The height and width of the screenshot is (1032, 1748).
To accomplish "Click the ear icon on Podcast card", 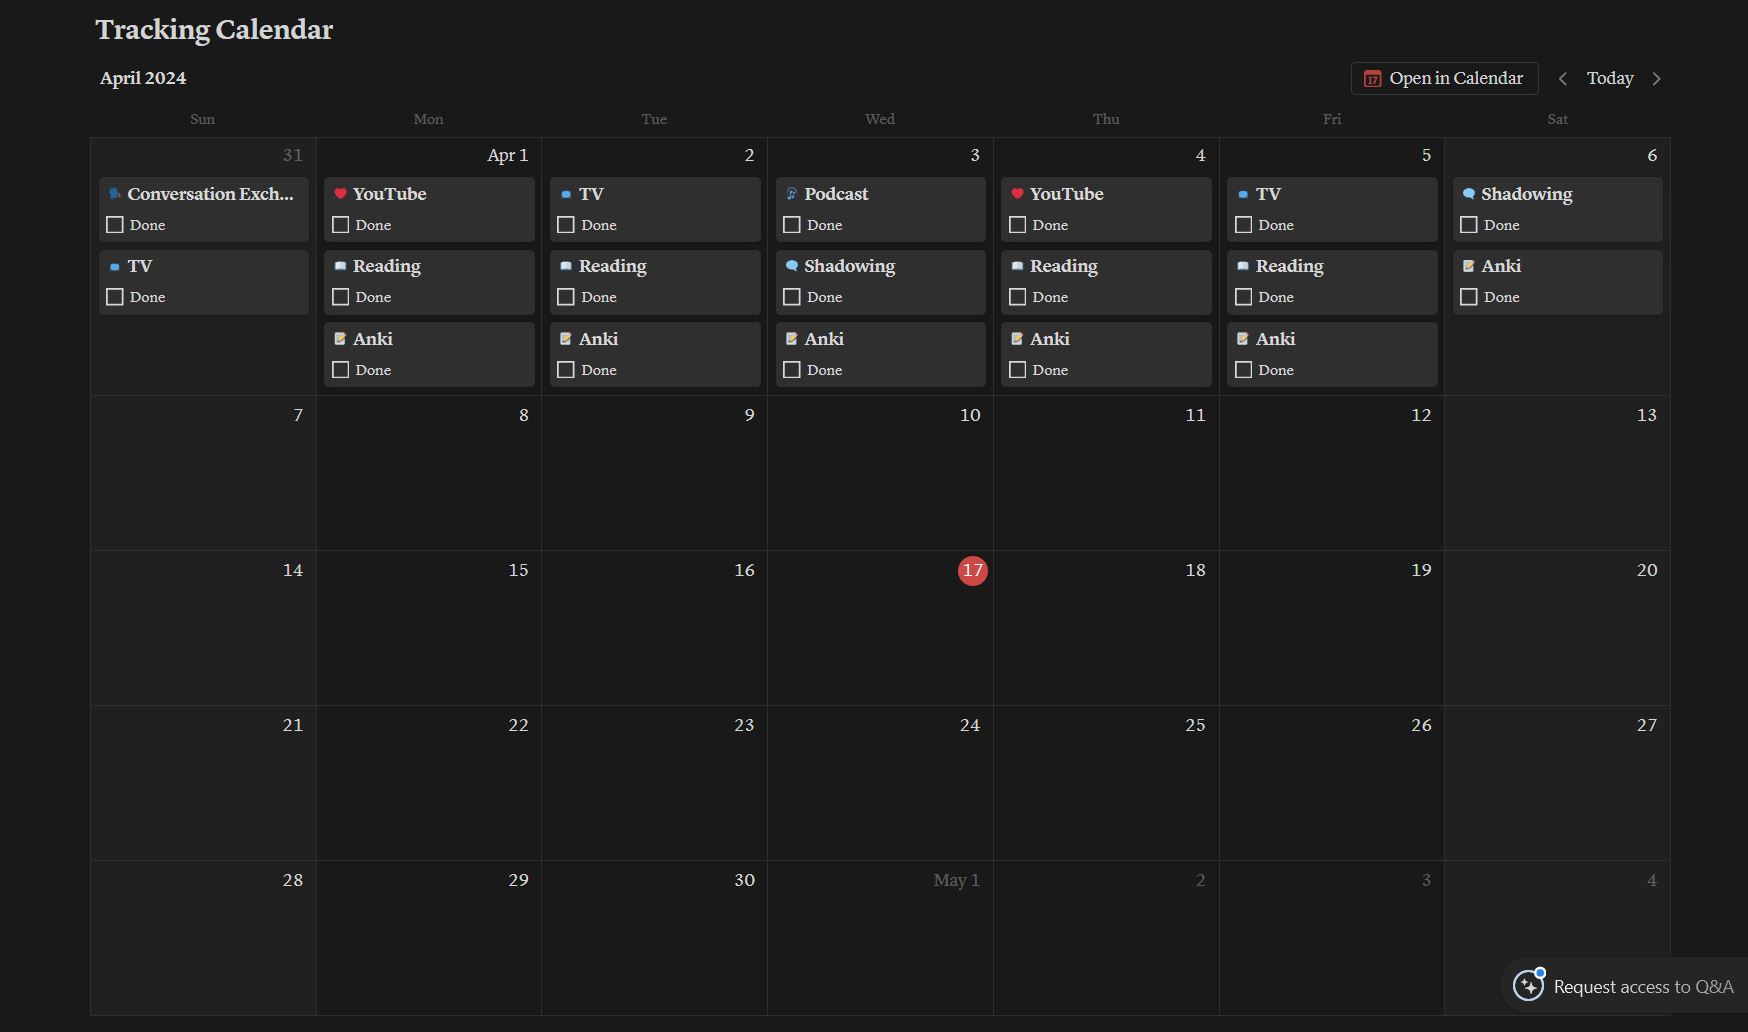I will pos(791,194).
